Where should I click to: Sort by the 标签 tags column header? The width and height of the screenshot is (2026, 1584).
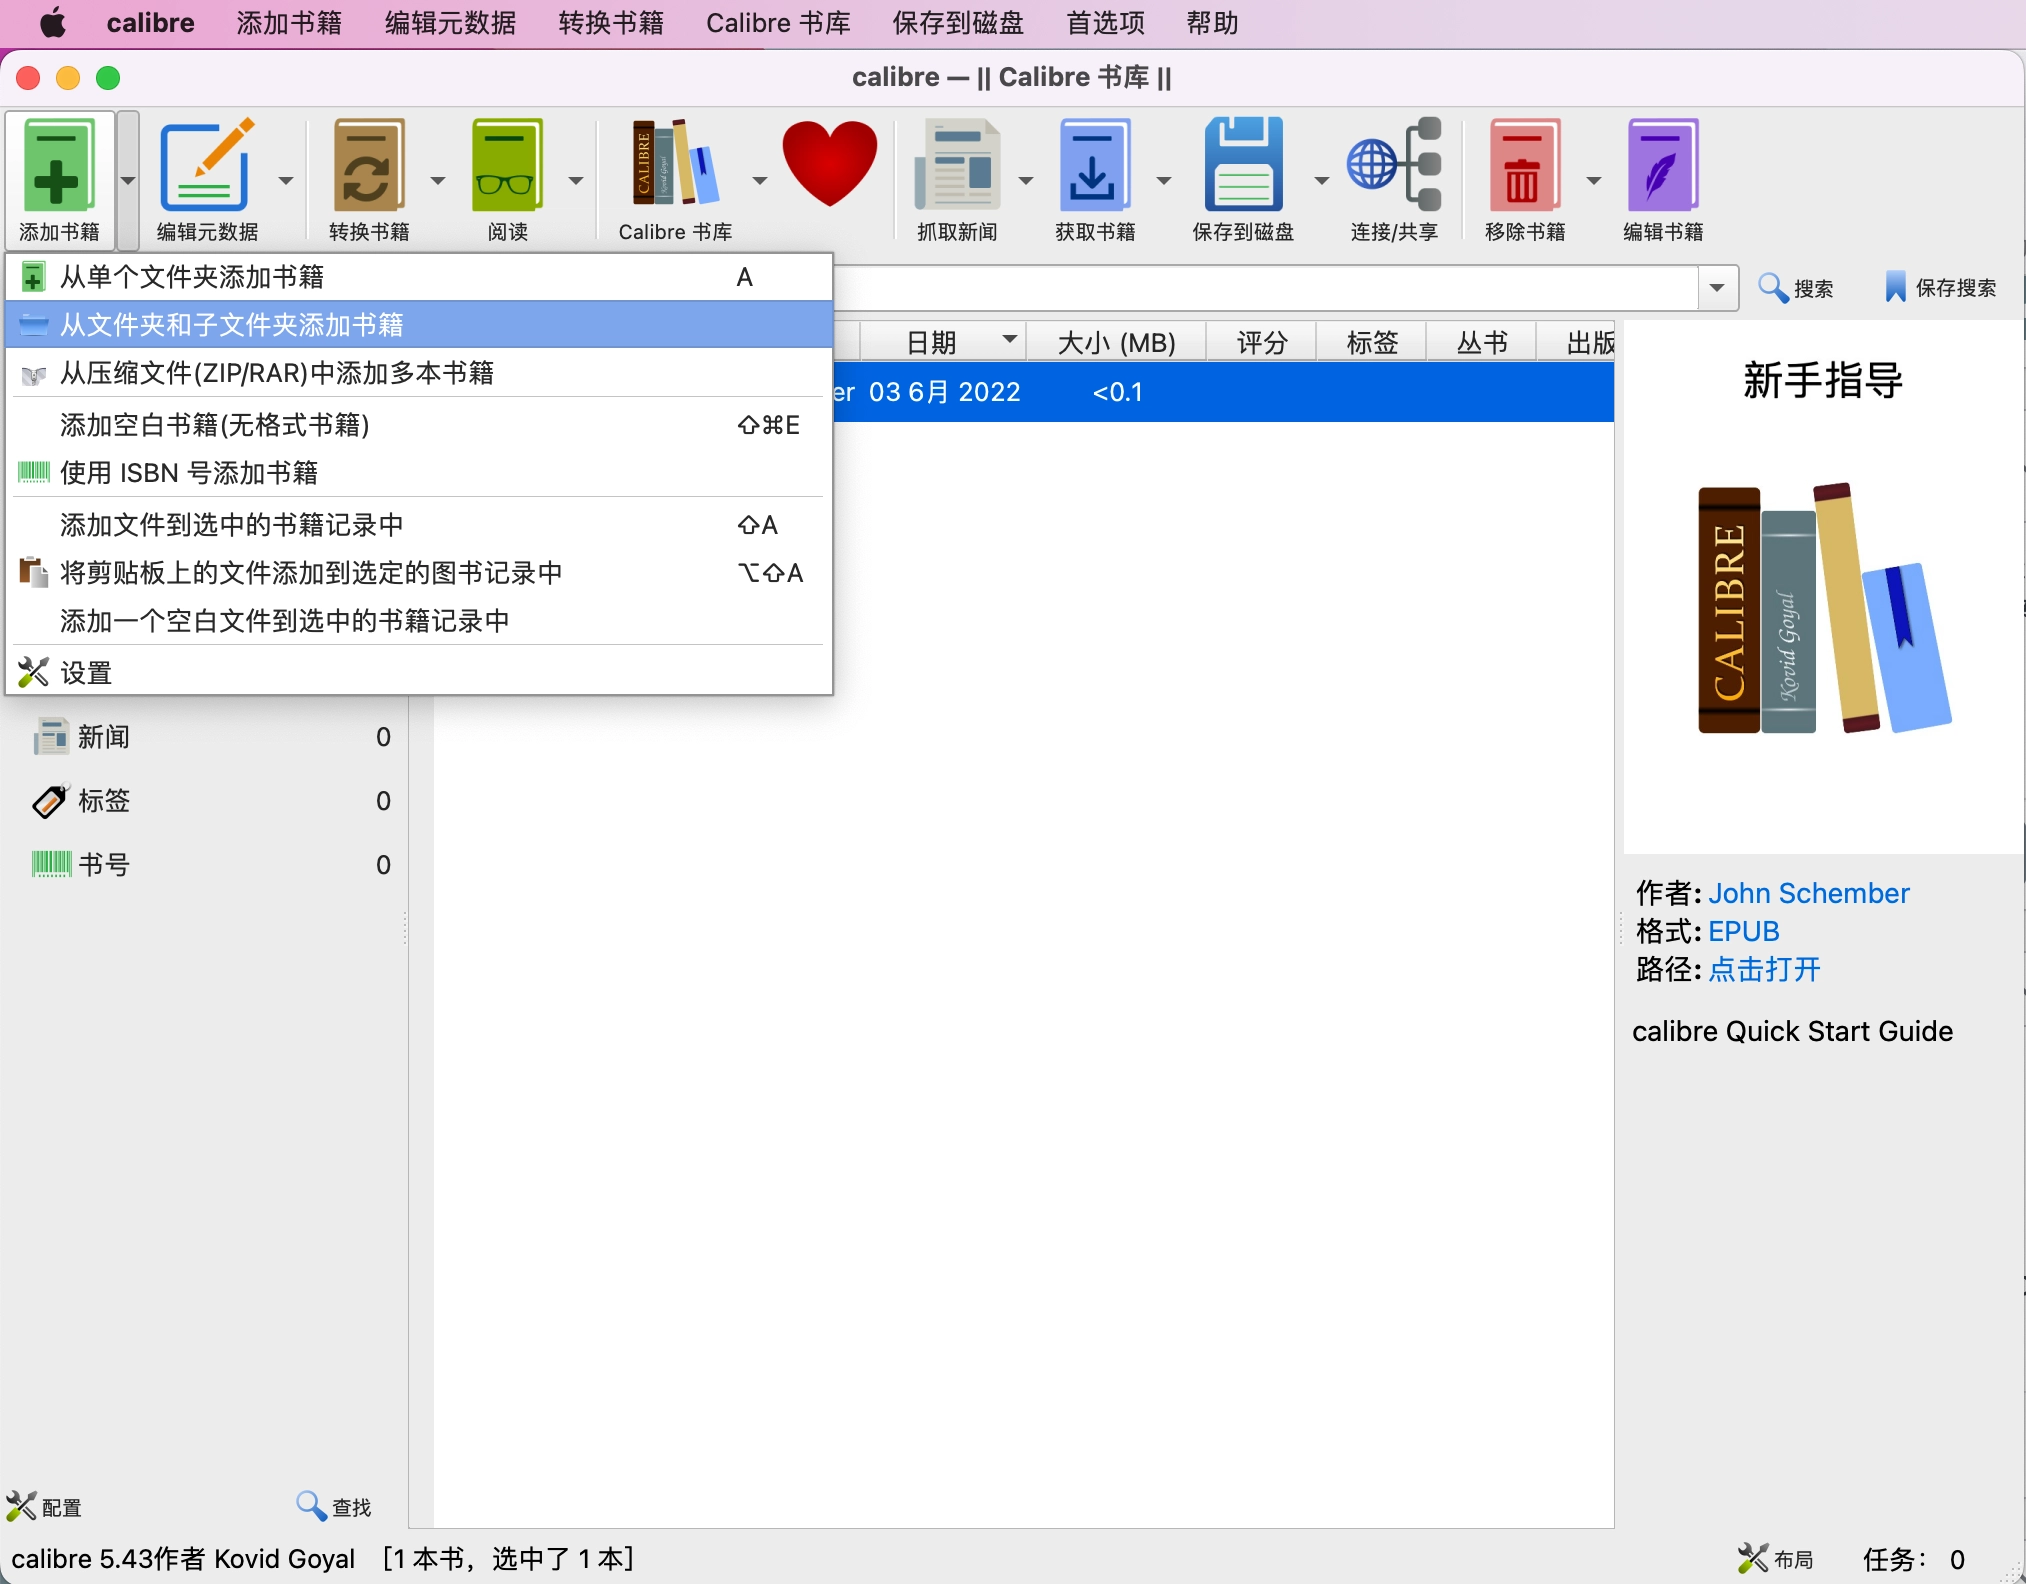[1372, 342]
